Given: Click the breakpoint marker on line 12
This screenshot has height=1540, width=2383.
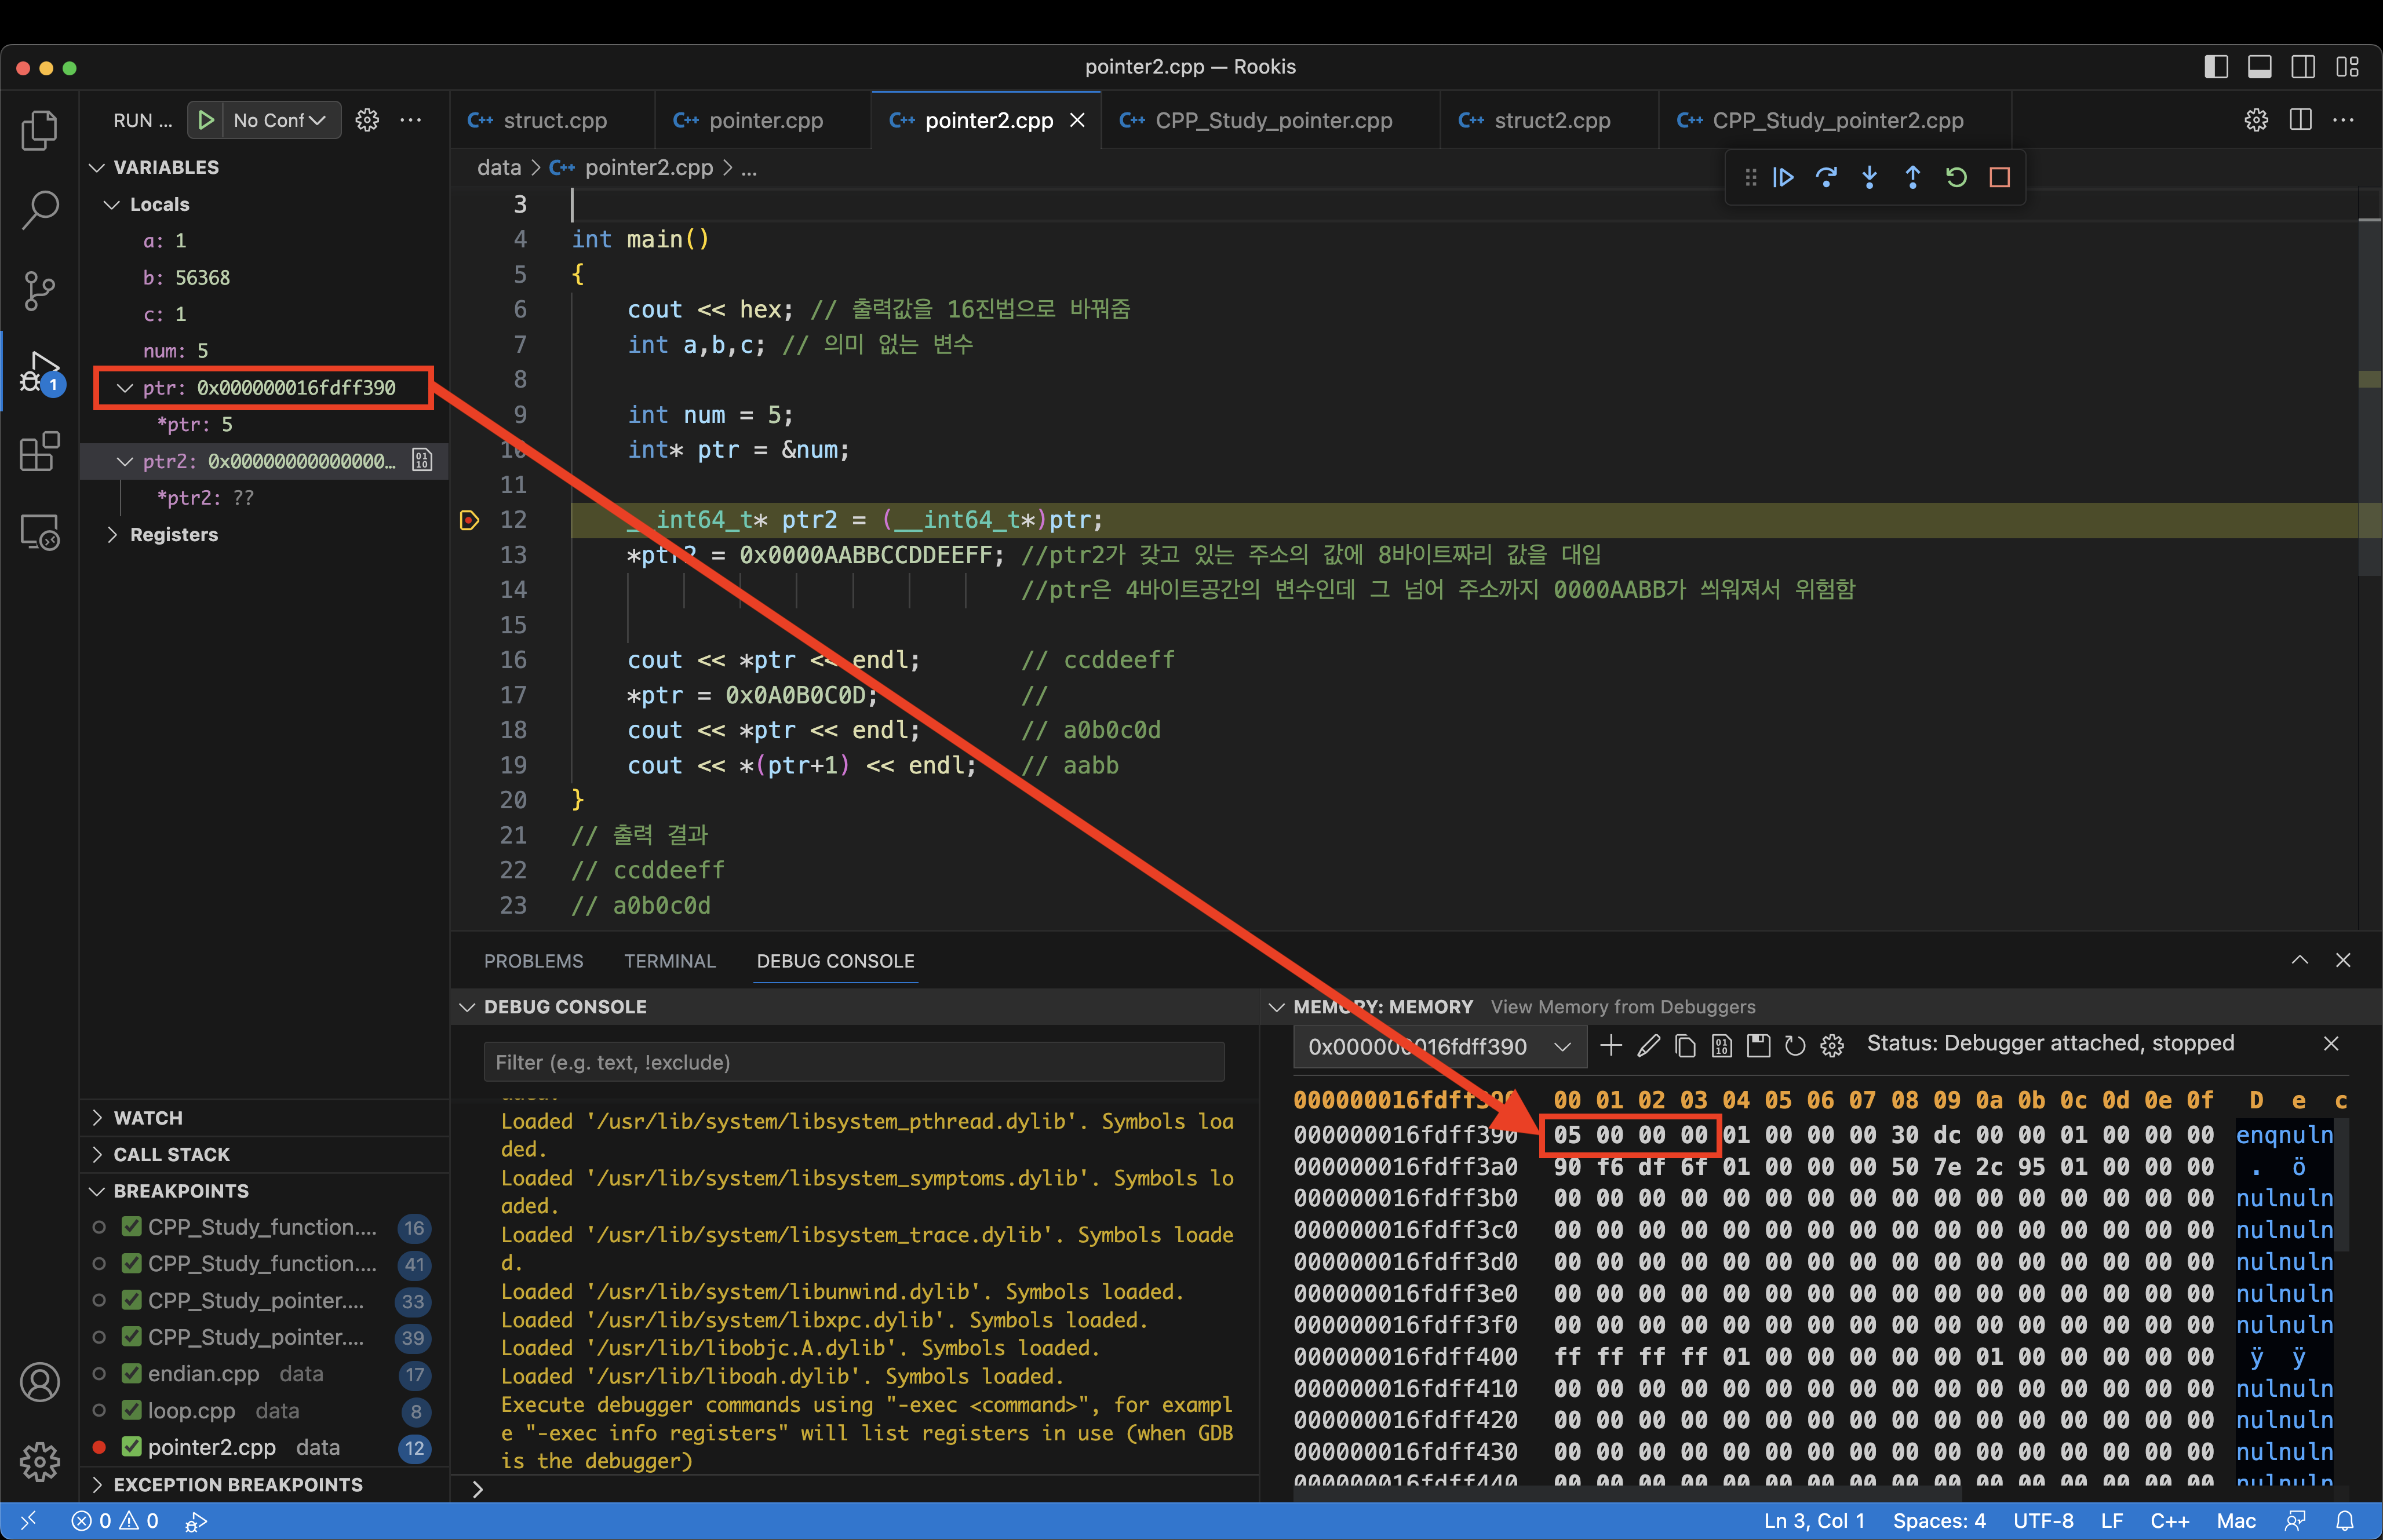Looking at the screenshot, I should (x=469, y=520).
